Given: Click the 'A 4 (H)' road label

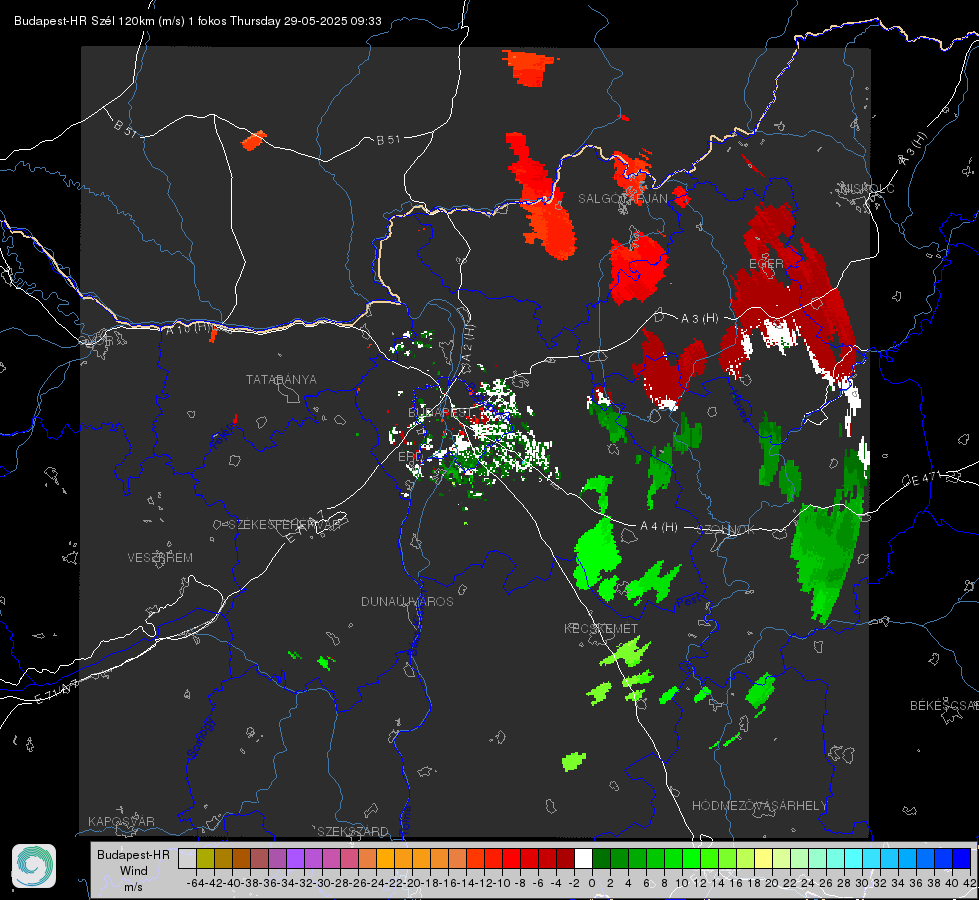Looking at the screenshot, I should point(659,527).
